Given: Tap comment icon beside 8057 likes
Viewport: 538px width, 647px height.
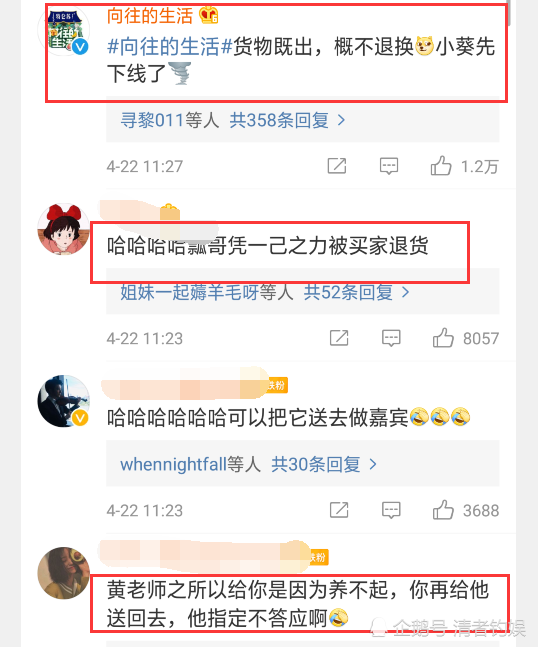Looking at the screenshot, I should tap(391, 338).
